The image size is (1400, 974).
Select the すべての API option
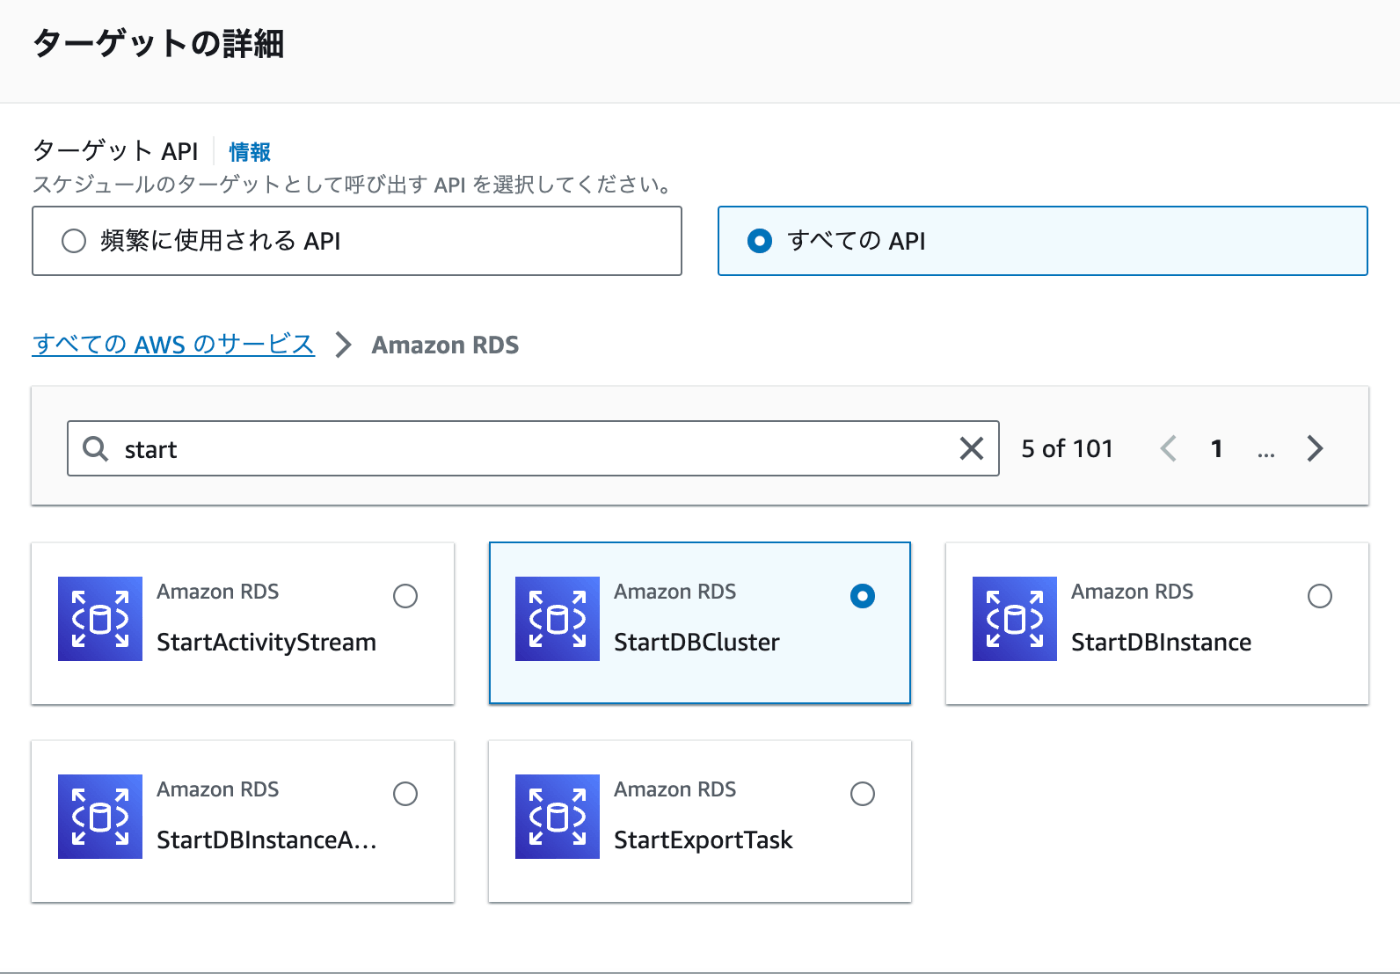pos(1042,241)
